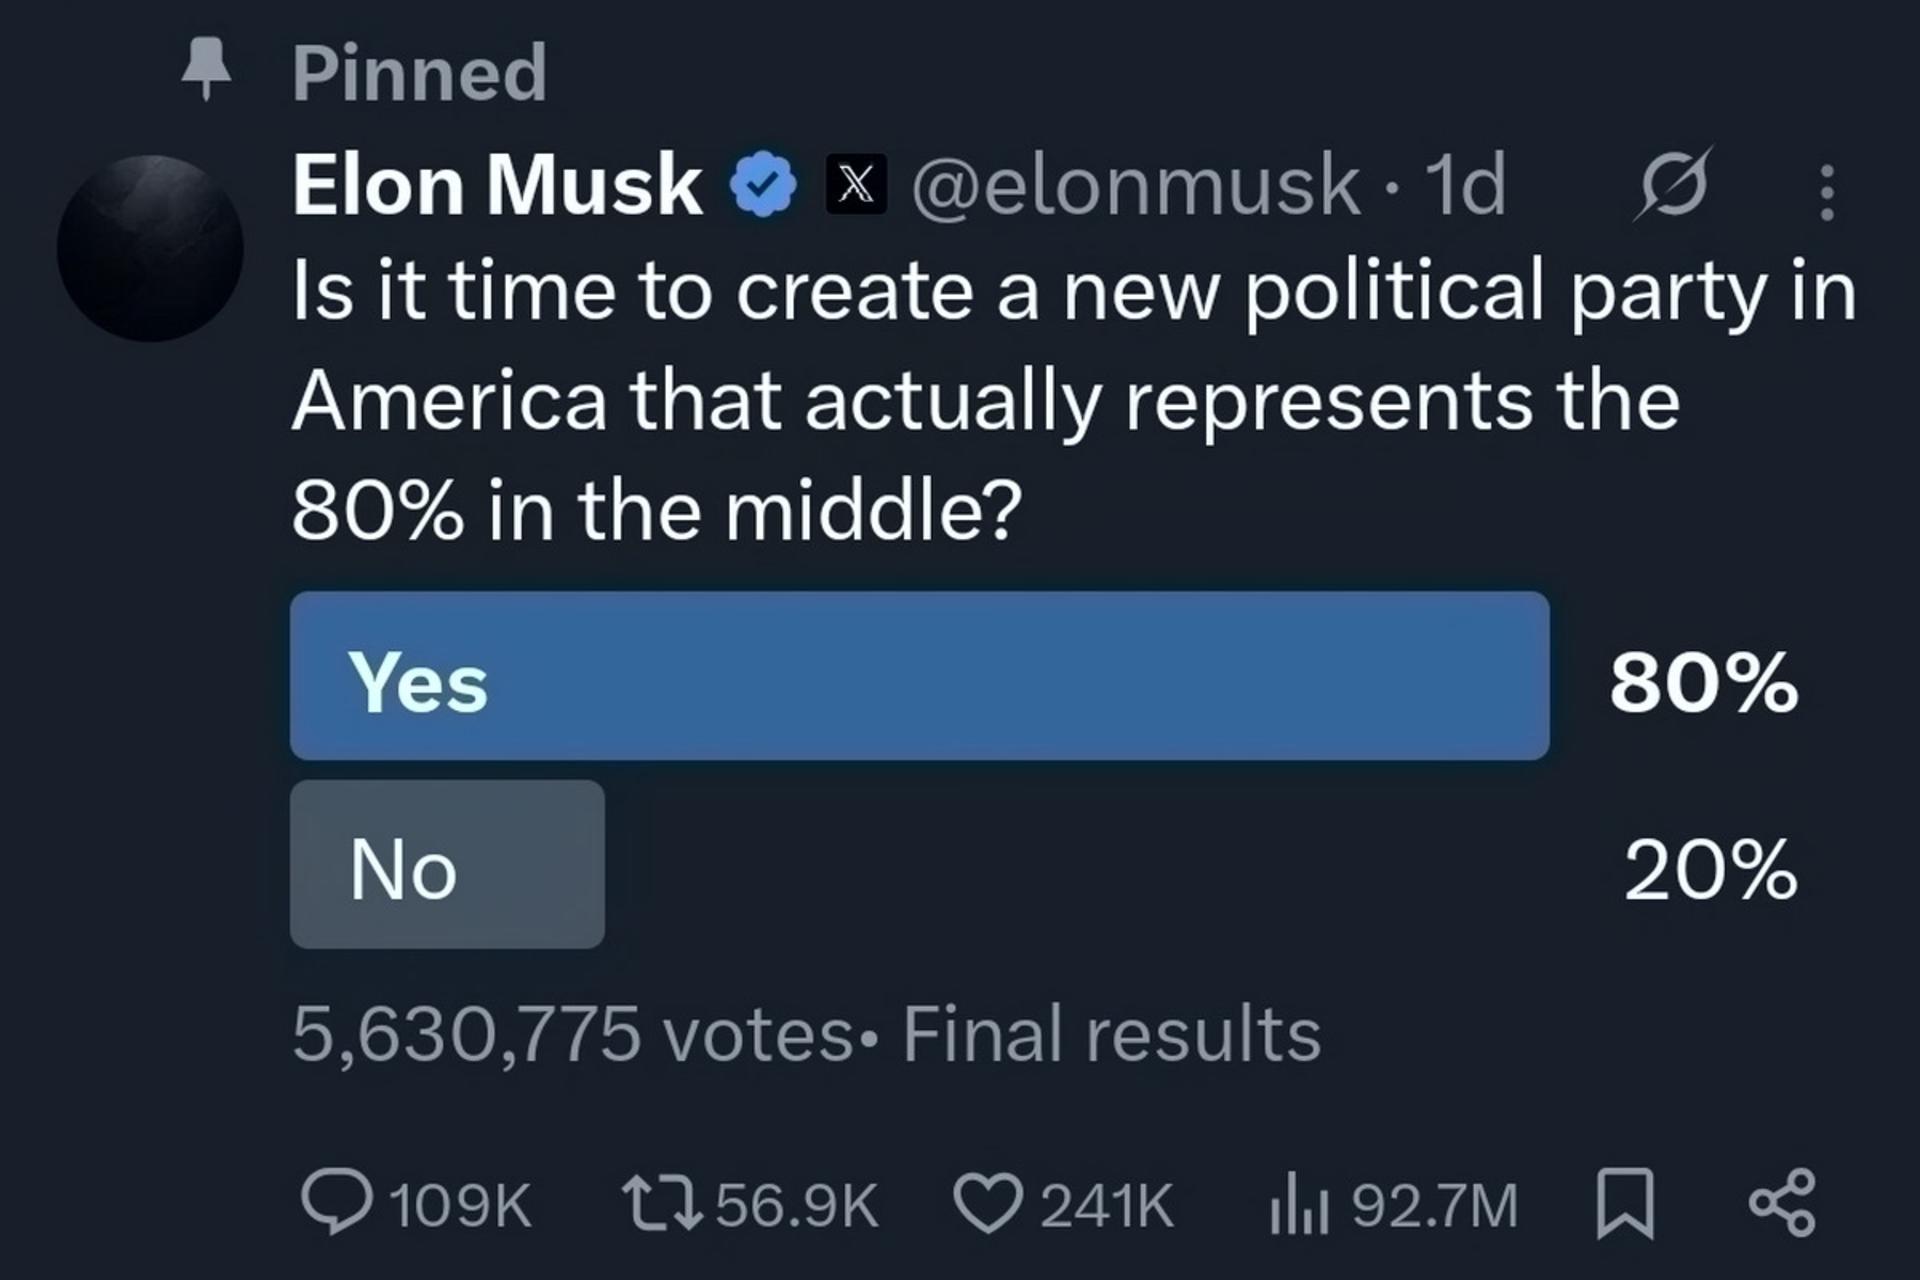Image resolution: width=1920 pixels, height=1280 pixels.
Task: Open the reply comments icon
Action: pos(337,1203)
